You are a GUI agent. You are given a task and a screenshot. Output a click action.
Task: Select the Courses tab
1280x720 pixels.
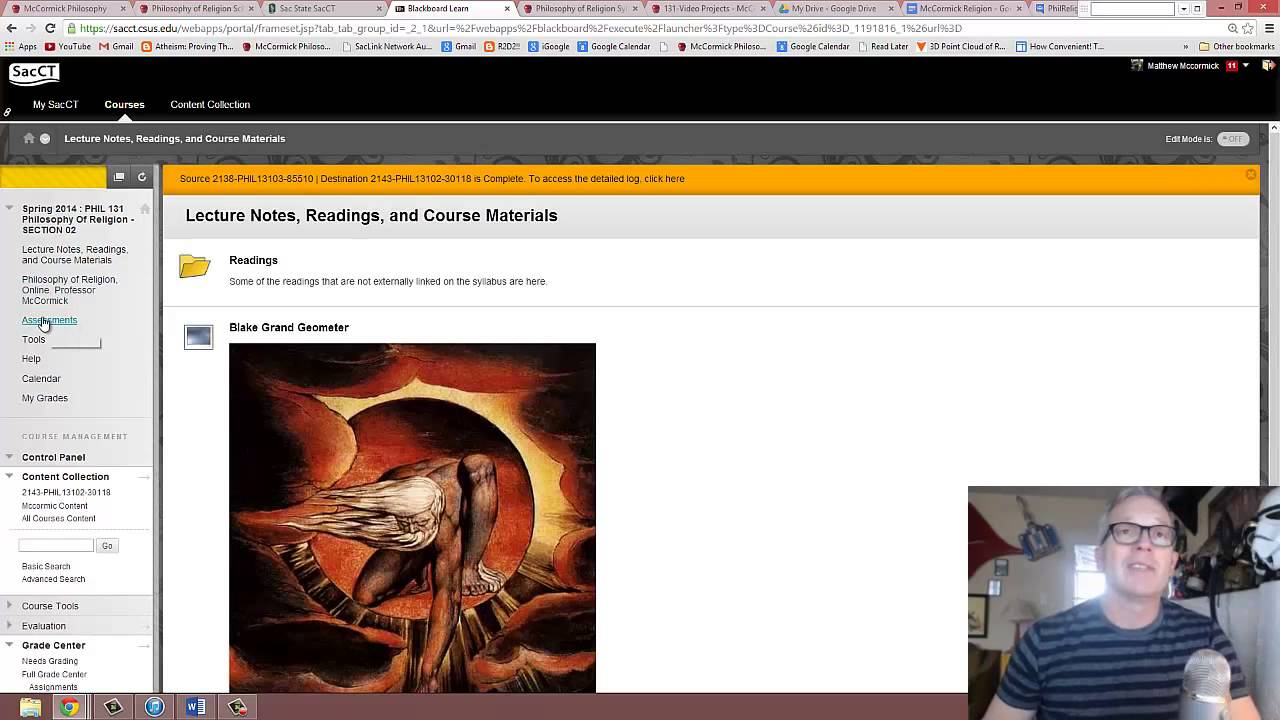pos(124,105)
